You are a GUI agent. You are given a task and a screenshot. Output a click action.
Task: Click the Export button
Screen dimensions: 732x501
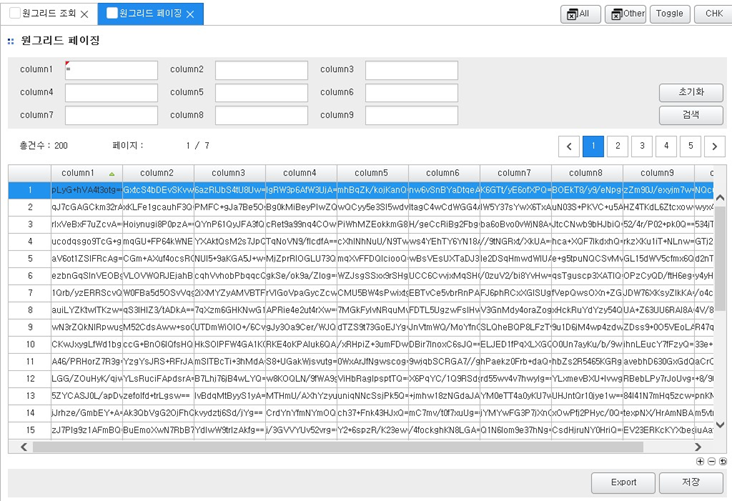point(623,482)
